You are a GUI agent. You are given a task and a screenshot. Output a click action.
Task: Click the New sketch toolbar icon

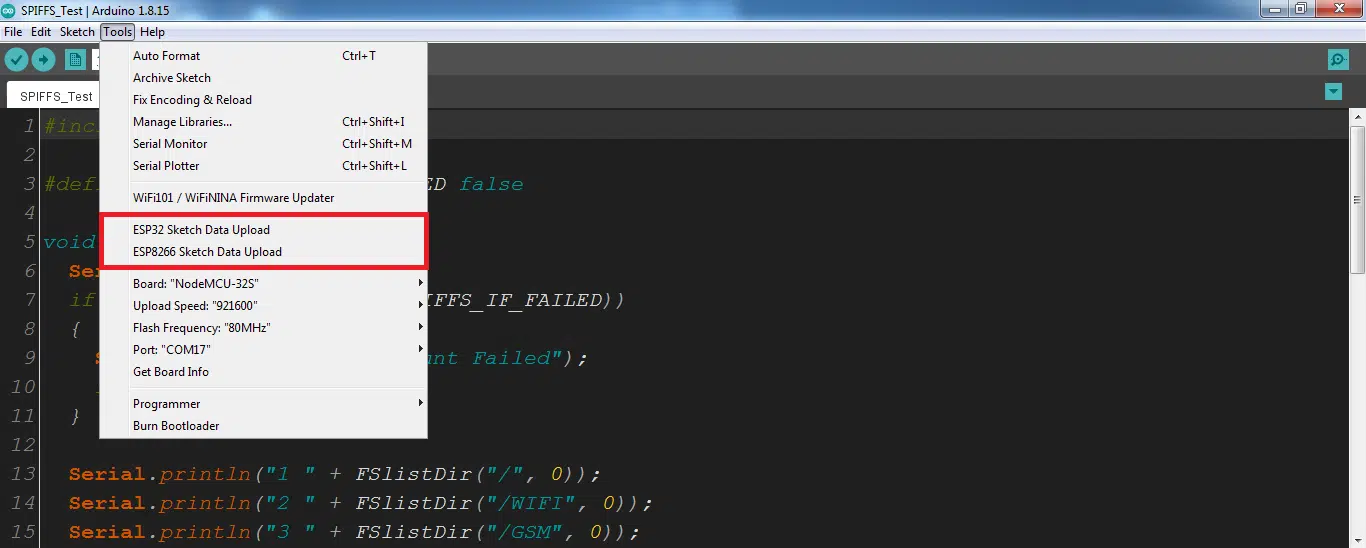click(75, 60)
